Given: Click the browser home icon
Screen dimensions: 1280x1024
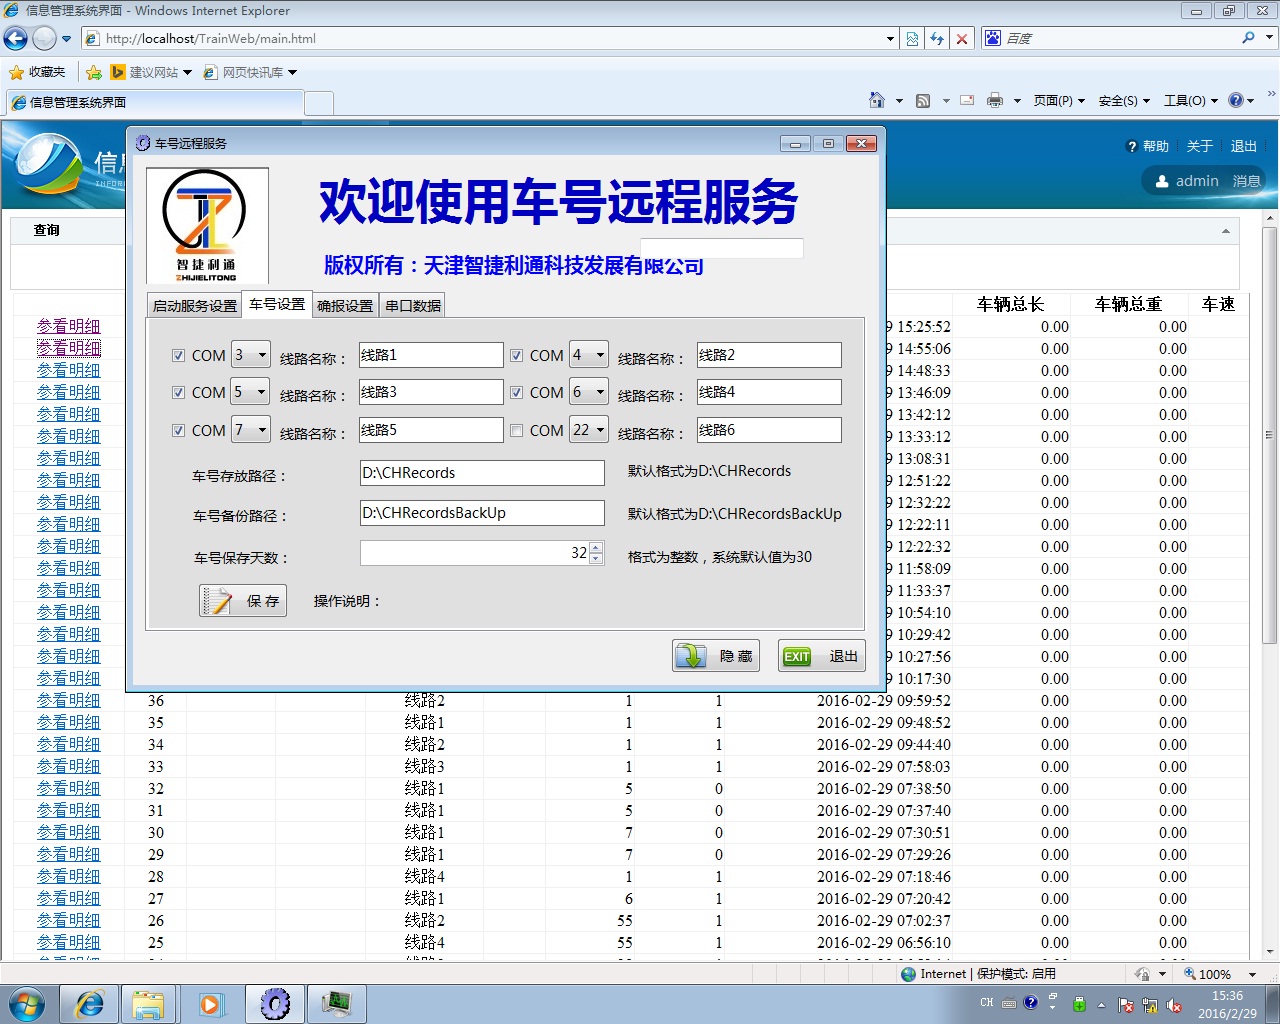Looking at the screenshot, I should pos(877,100).
